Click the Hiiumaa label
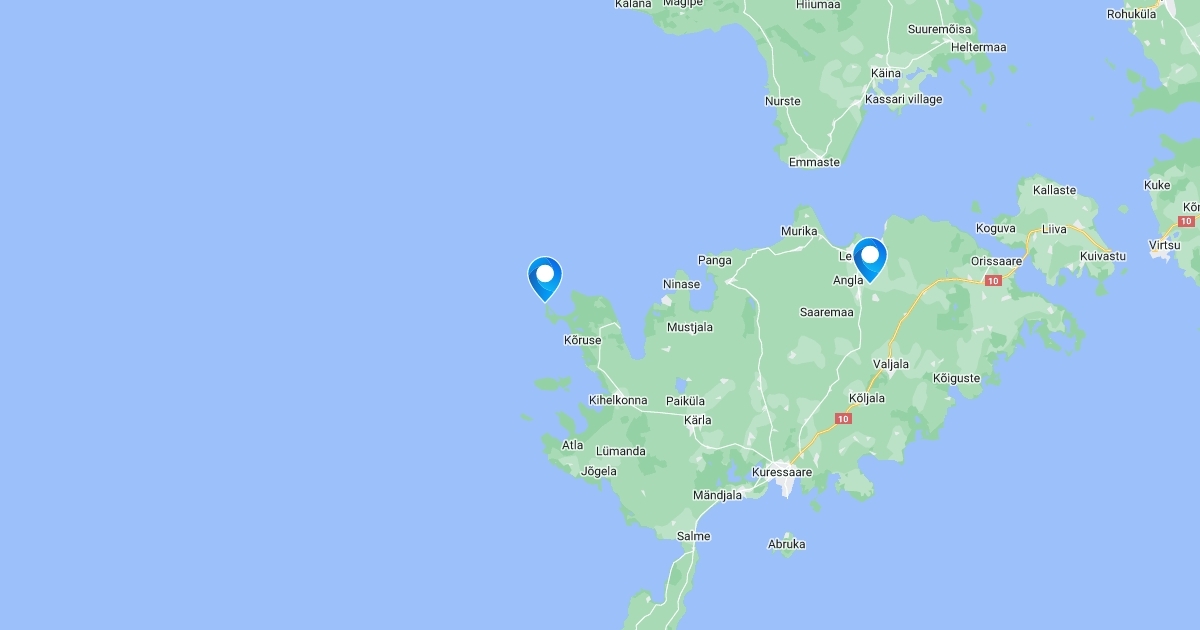 pos(818,5)
